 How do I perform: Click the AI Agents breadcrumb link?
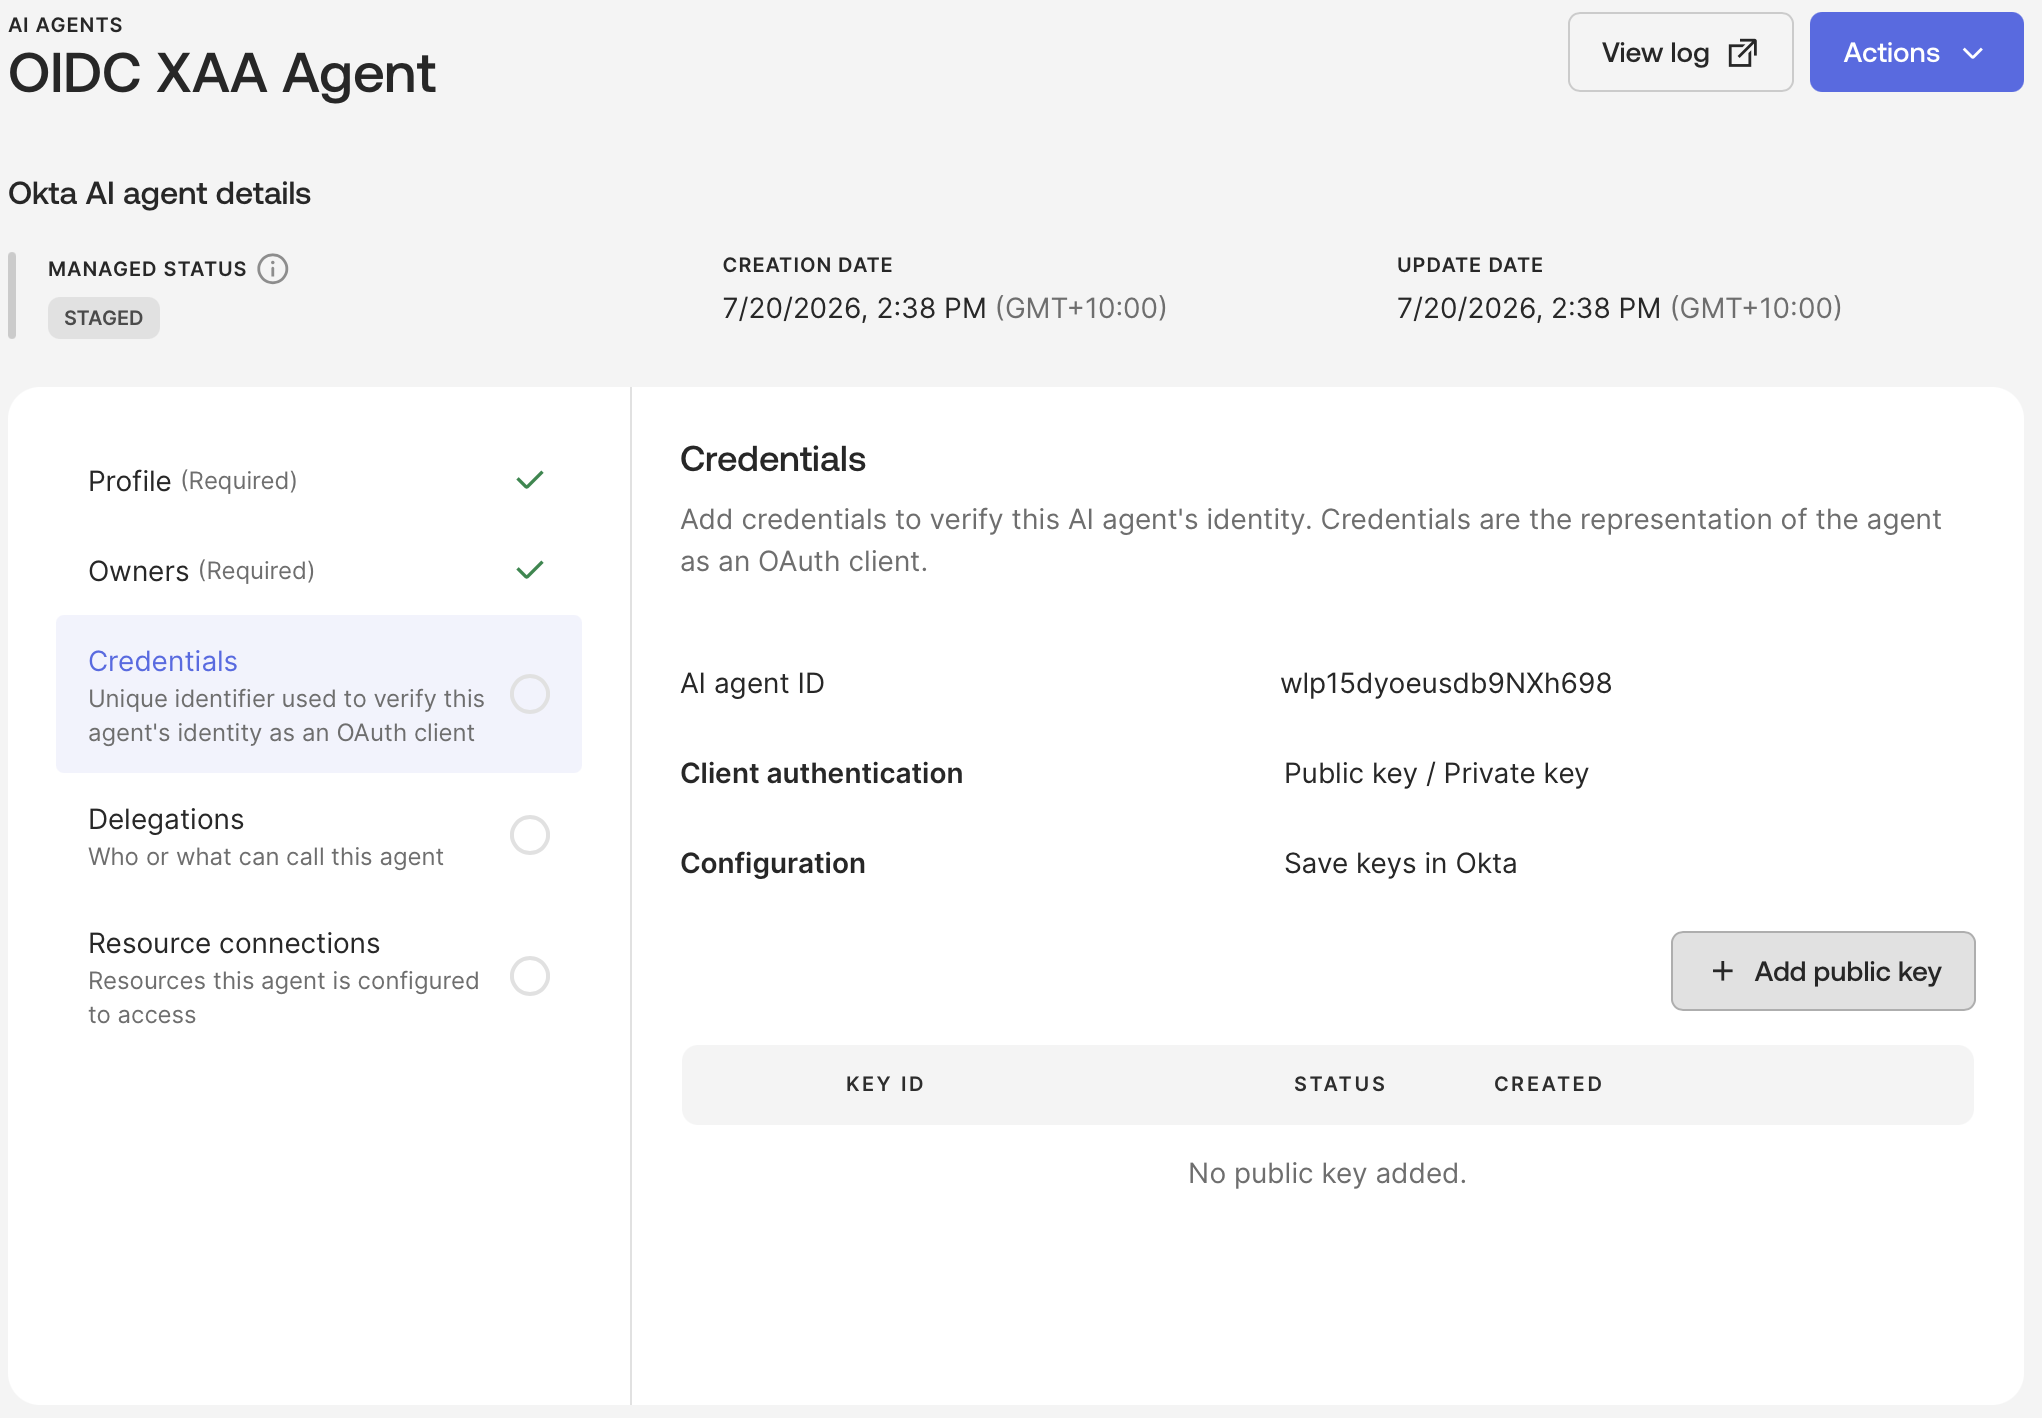66,25
